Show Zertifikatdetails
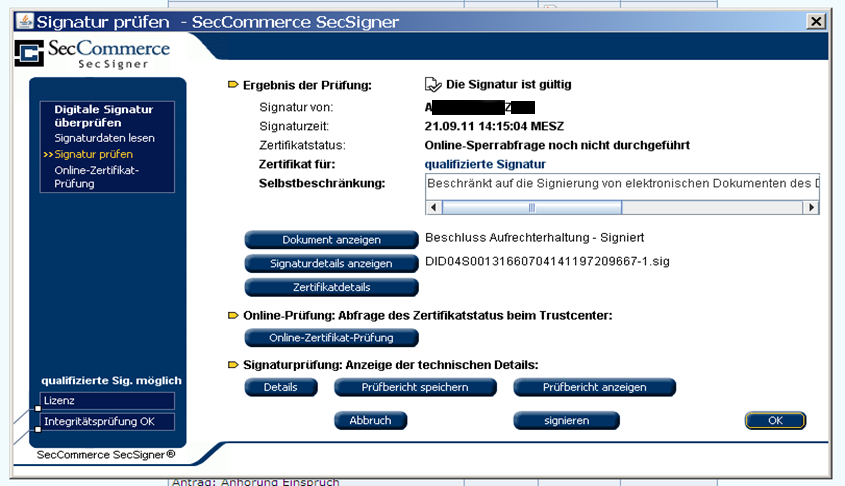The width and height of the screenshot is (845, 486). pos(331,287)
